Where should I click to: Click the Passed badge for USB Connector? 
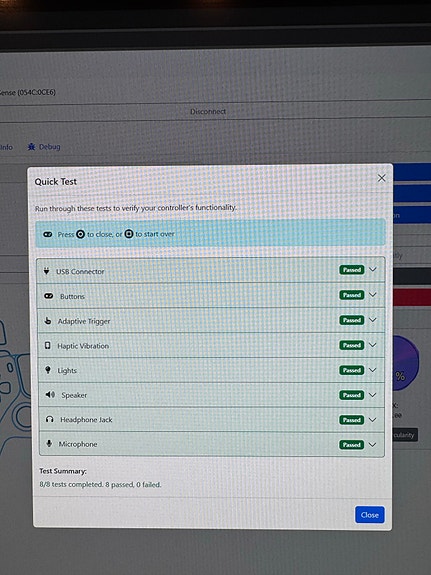pyautogui.click(x=351, y=270)
